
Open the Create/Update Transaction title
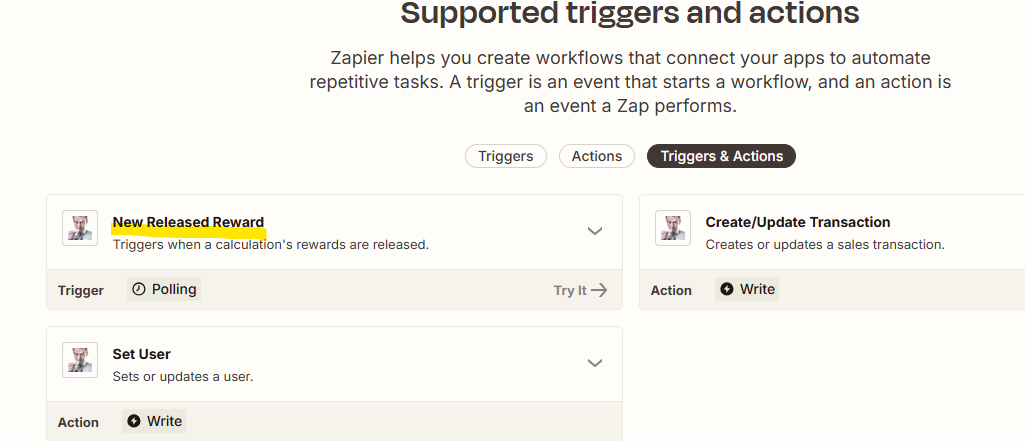click(798, 222)
